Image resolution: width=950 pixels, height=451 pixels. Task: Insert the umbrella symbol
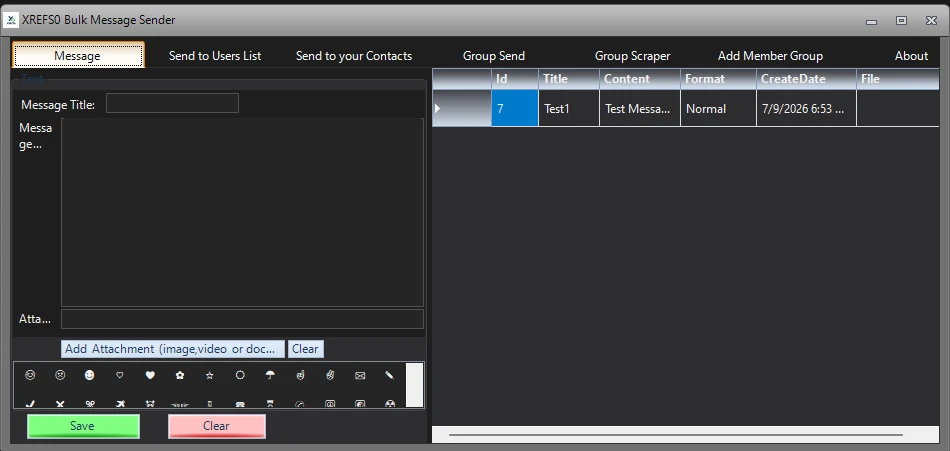pyautogui.click(x=270, y=375)
